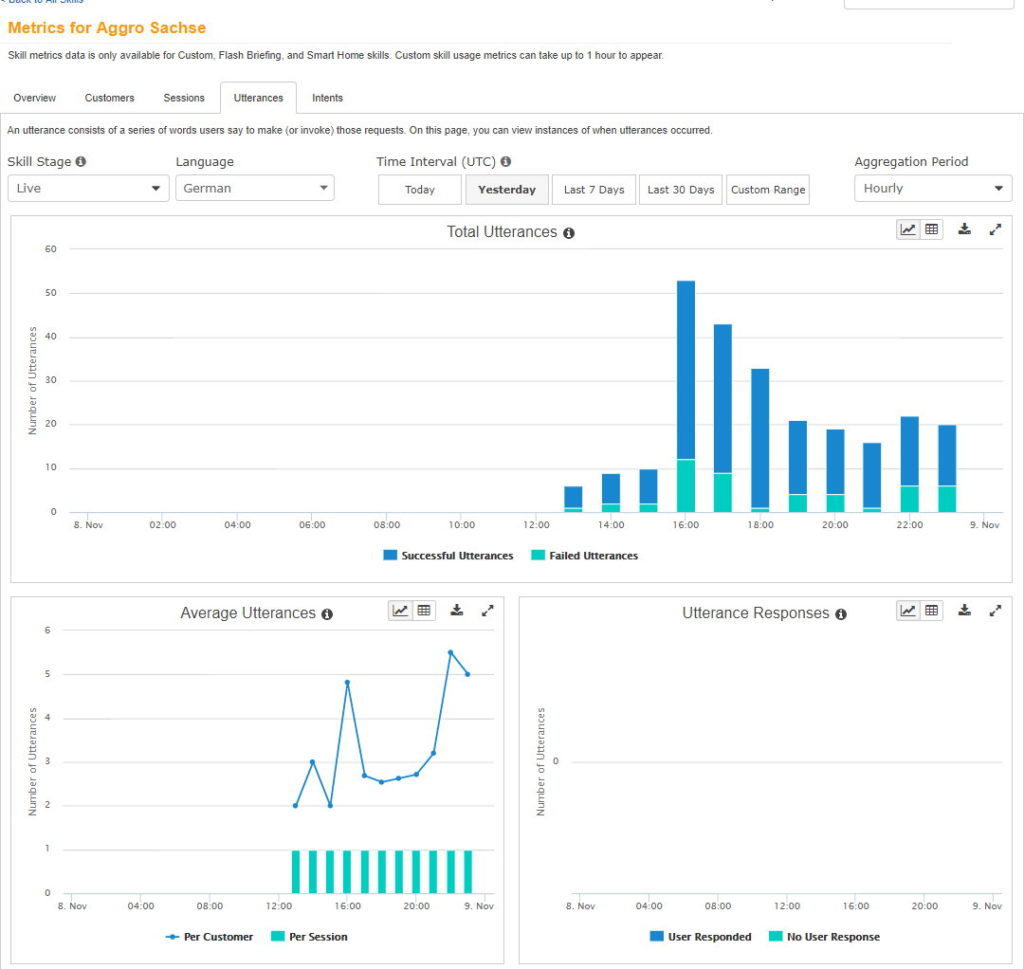
Task: Show Total Utterances as line chart
Action: click(908, 229)
